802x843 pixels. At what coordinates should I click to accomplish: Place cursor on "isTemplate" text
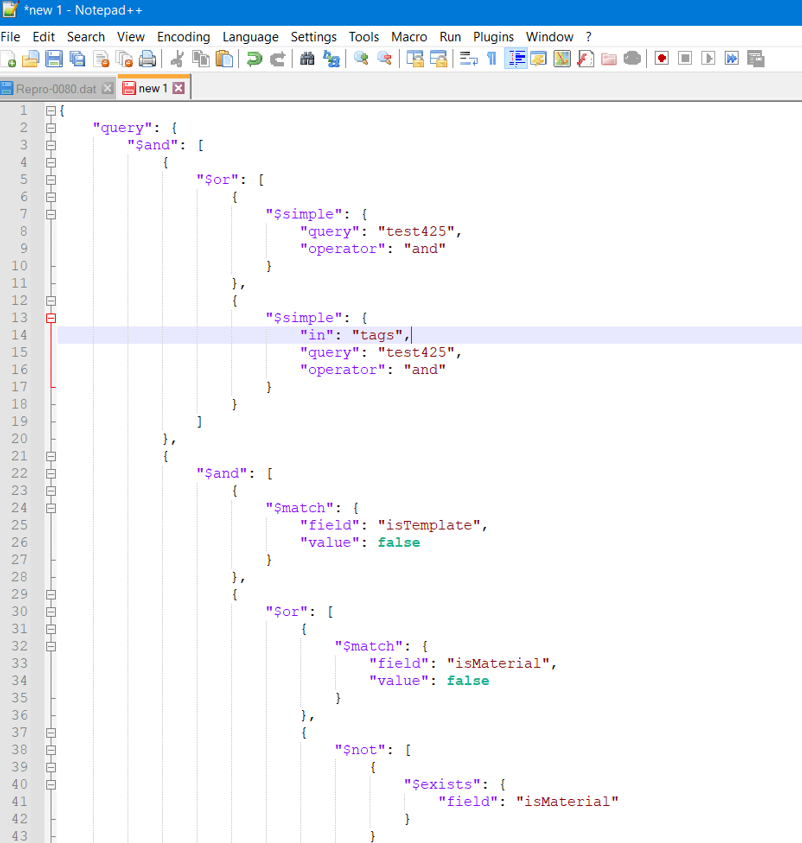430,525
